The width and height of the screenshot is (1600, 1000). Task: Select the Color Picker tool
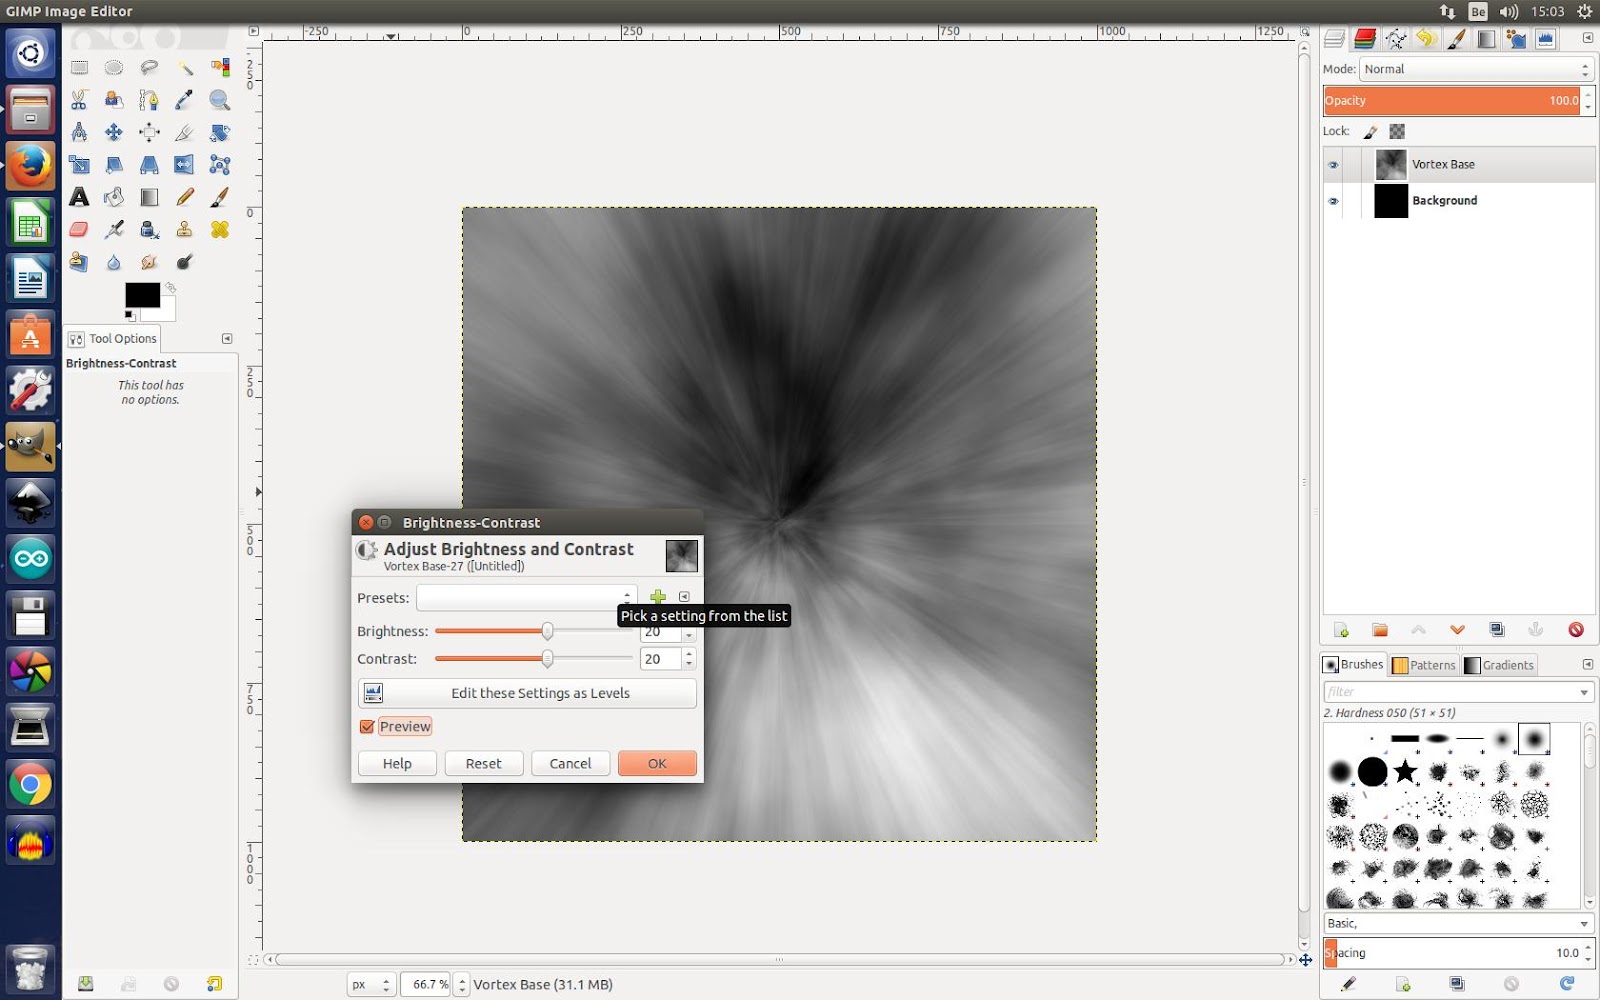pos(184,100)
